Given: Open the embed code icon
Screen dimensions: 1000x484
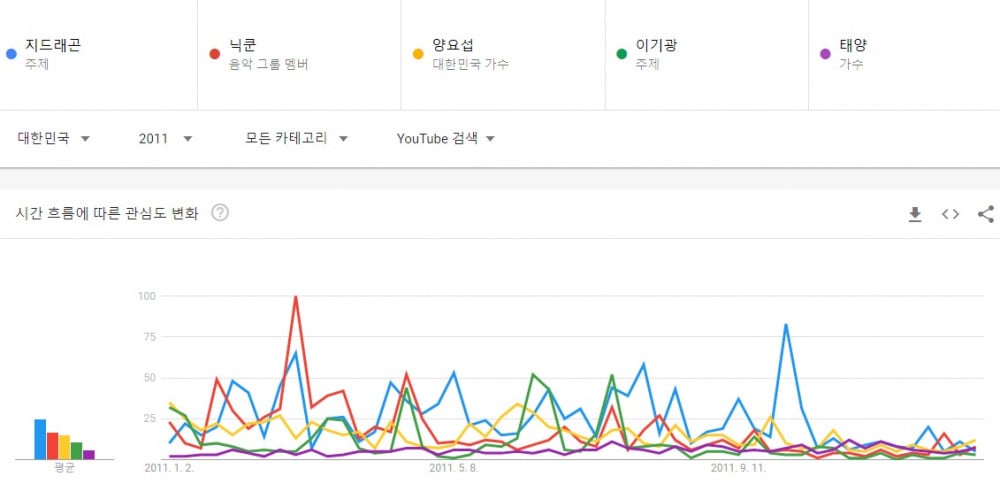Looking at the screenshot, I should click(x=950, y=214).
